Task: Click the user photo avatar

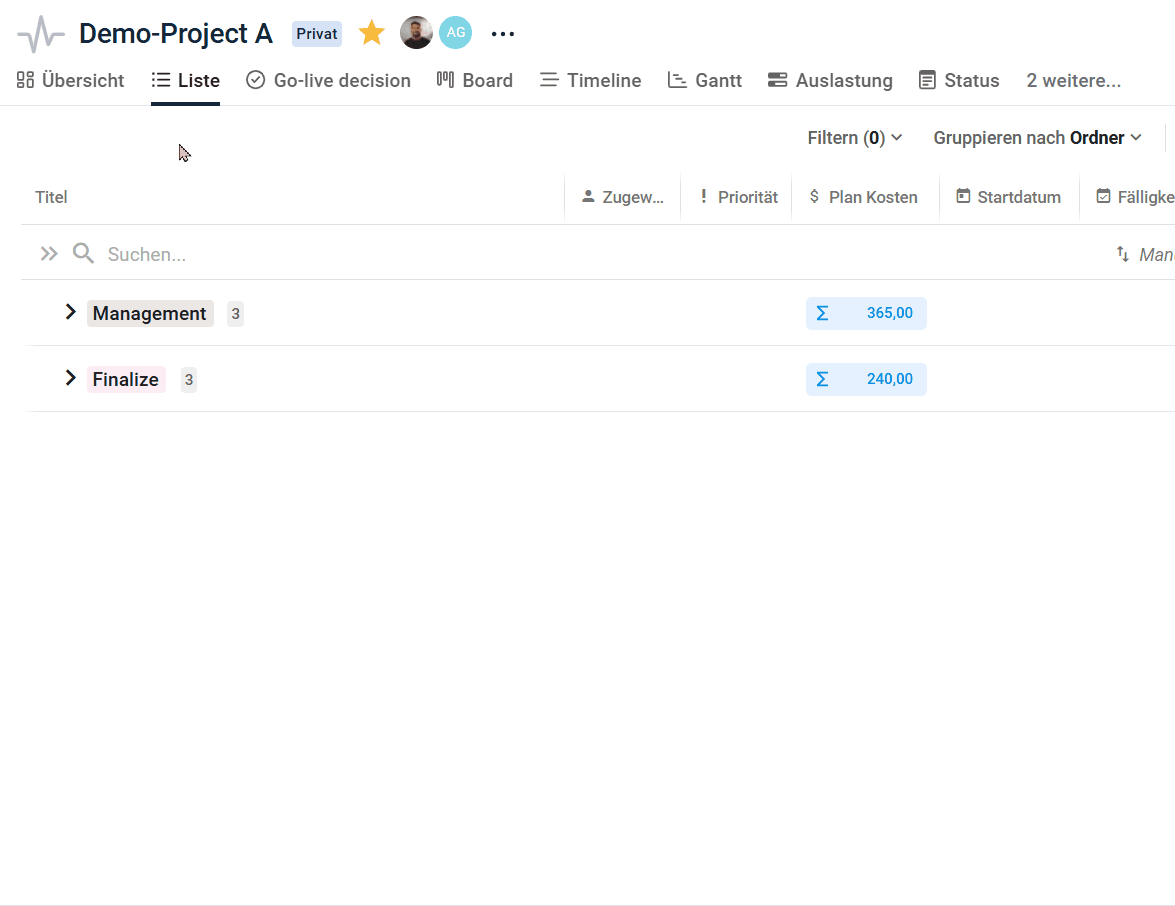Action: [x=416, y=33]
